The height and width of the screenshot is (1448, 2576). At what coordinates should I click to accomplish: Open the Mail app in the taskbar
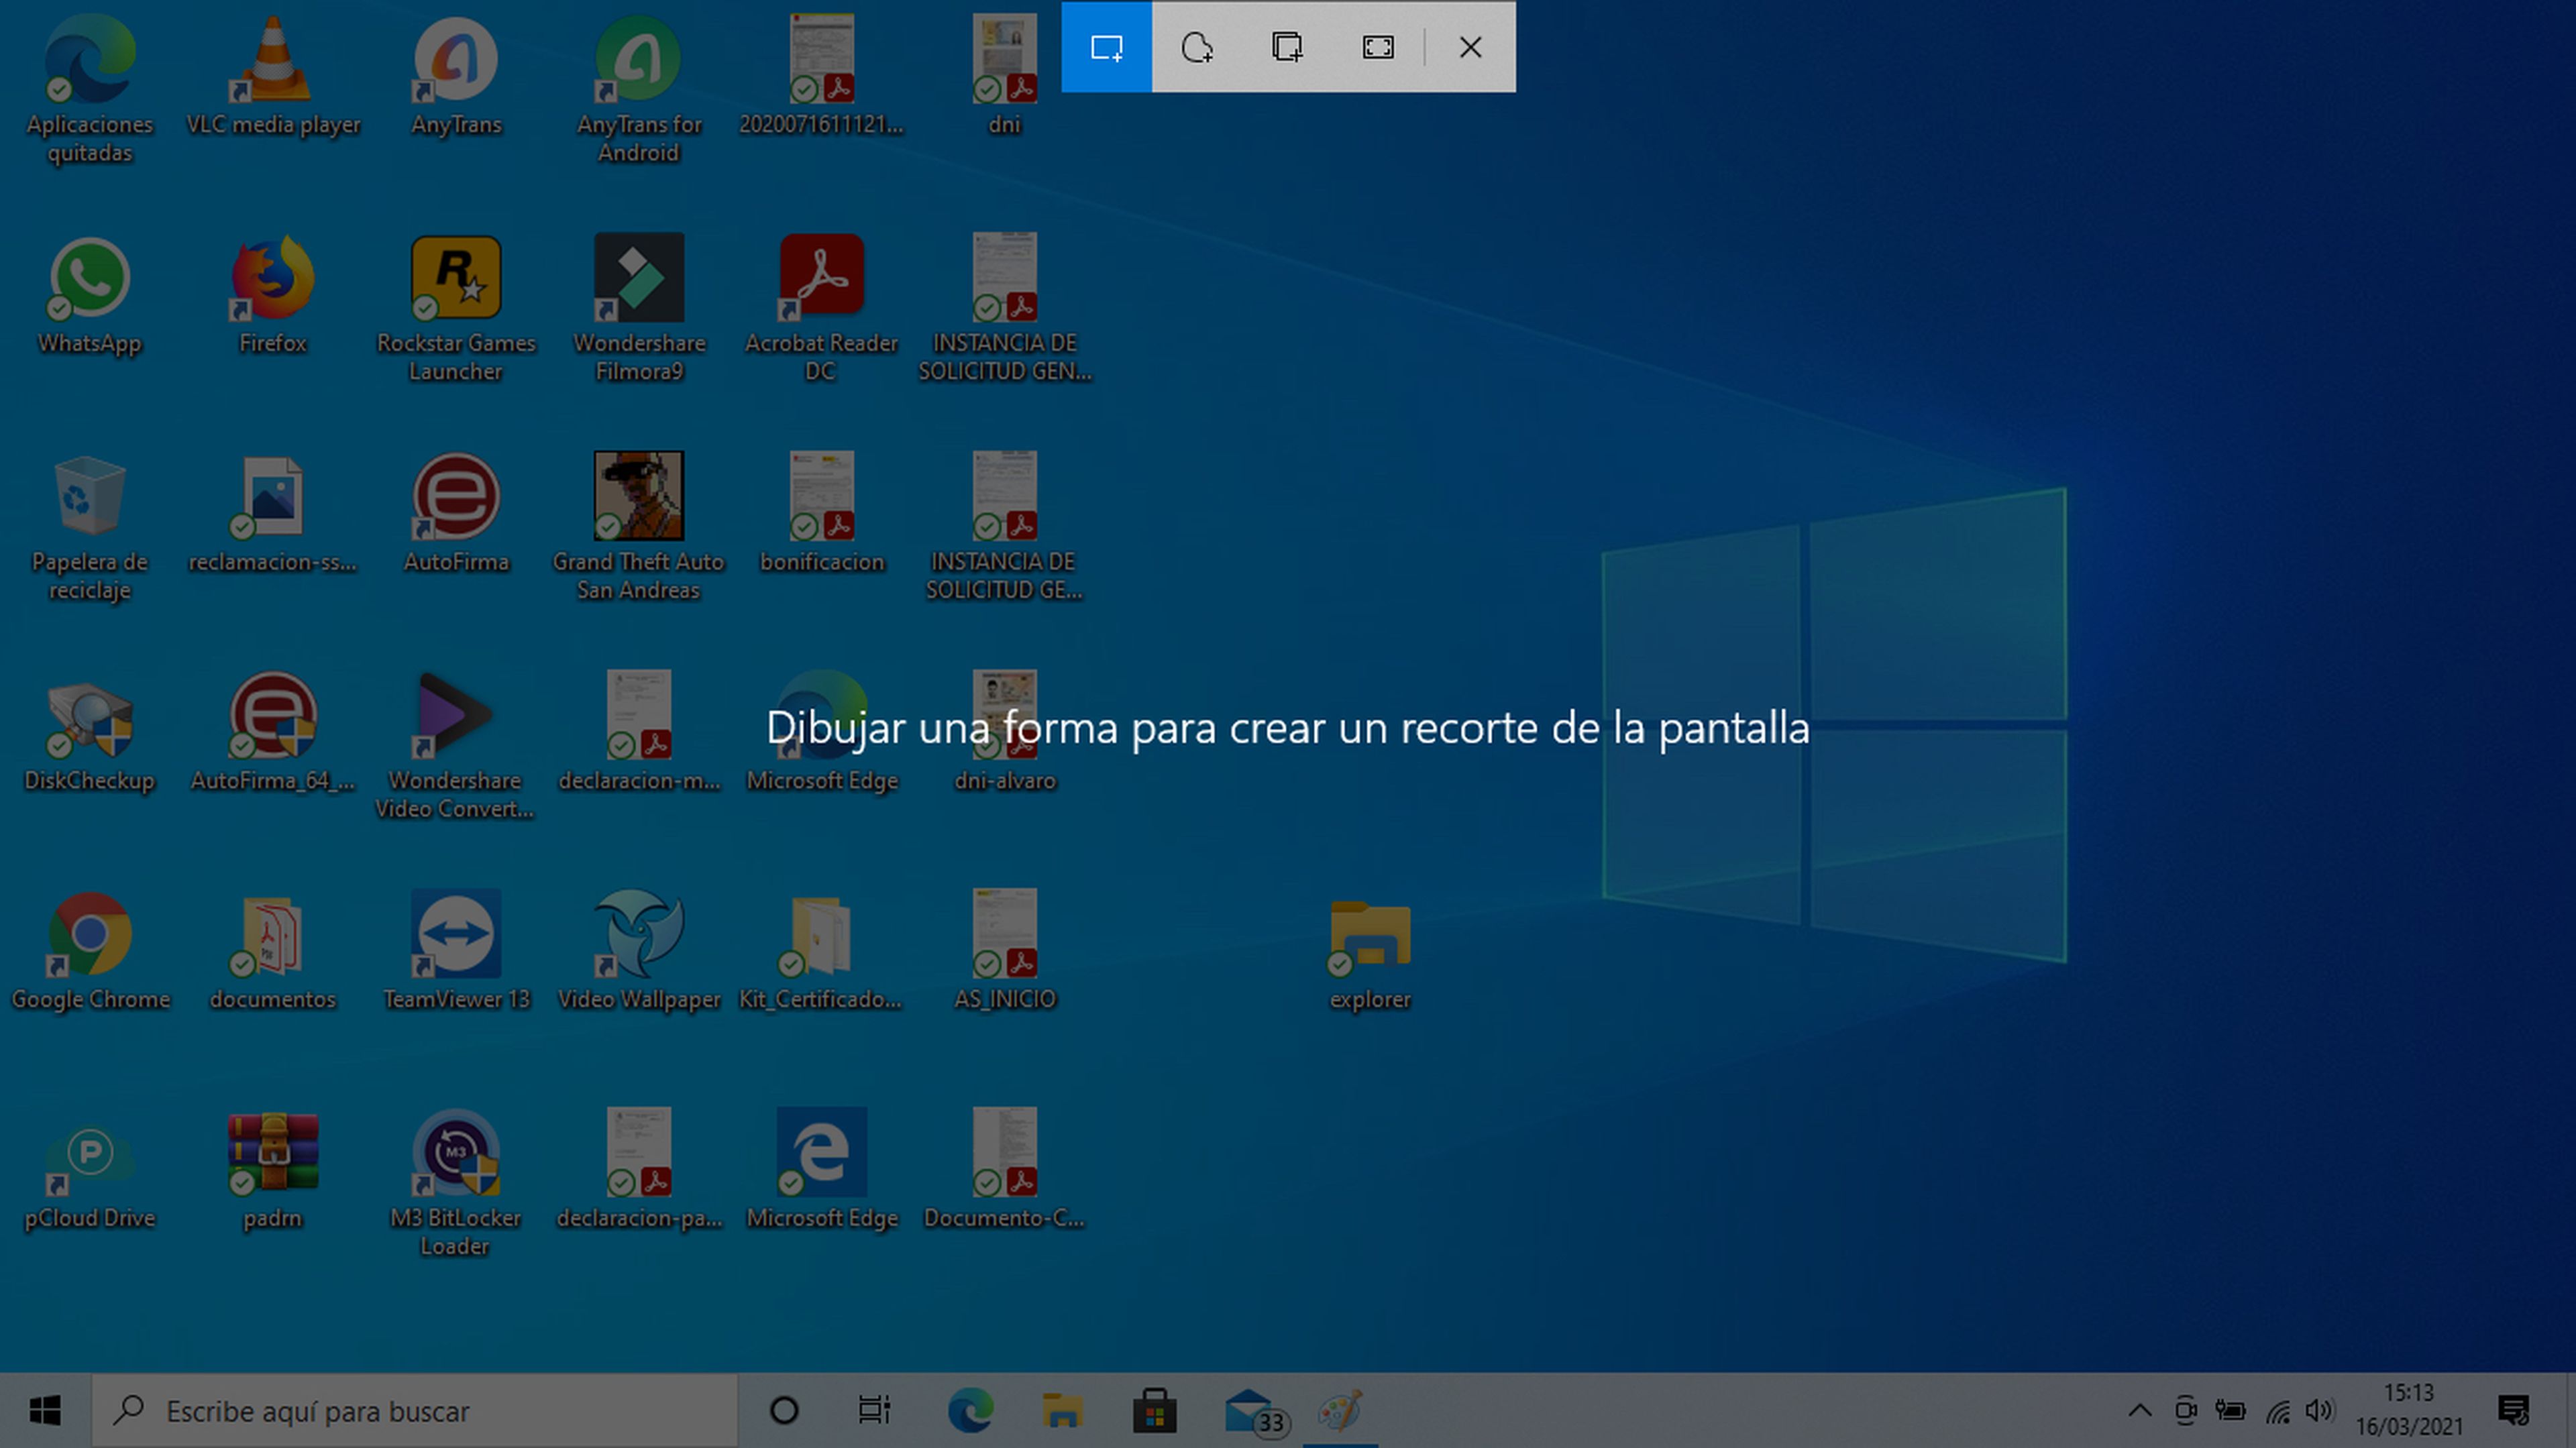[x=1250, y=1411]
